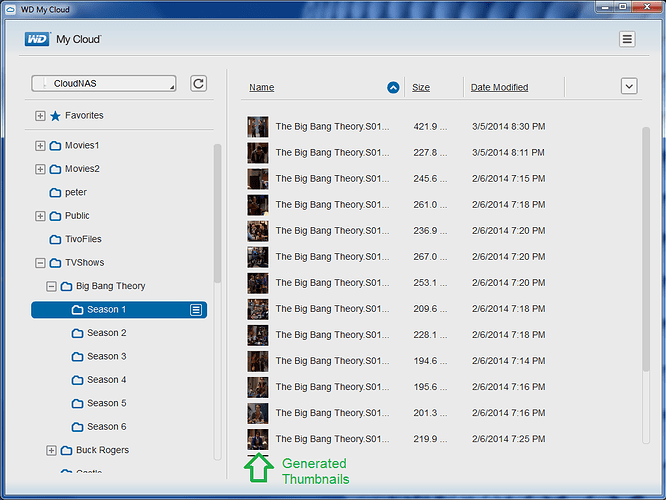Close the WD My Cloud window
Image resolution: width=666 pixels, height=500 pixels.
point(647,7)
